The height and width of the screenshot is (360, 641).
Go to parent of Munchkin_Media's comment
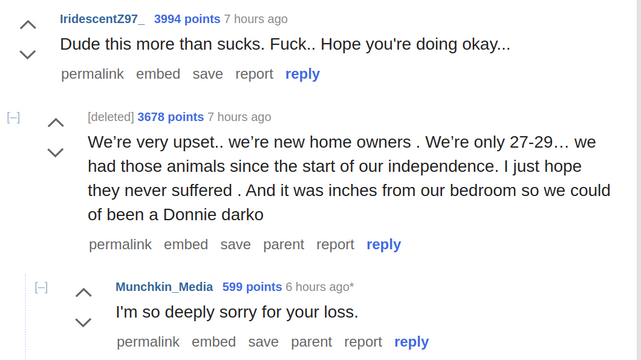pyautogui.click(x=312, y=342)
